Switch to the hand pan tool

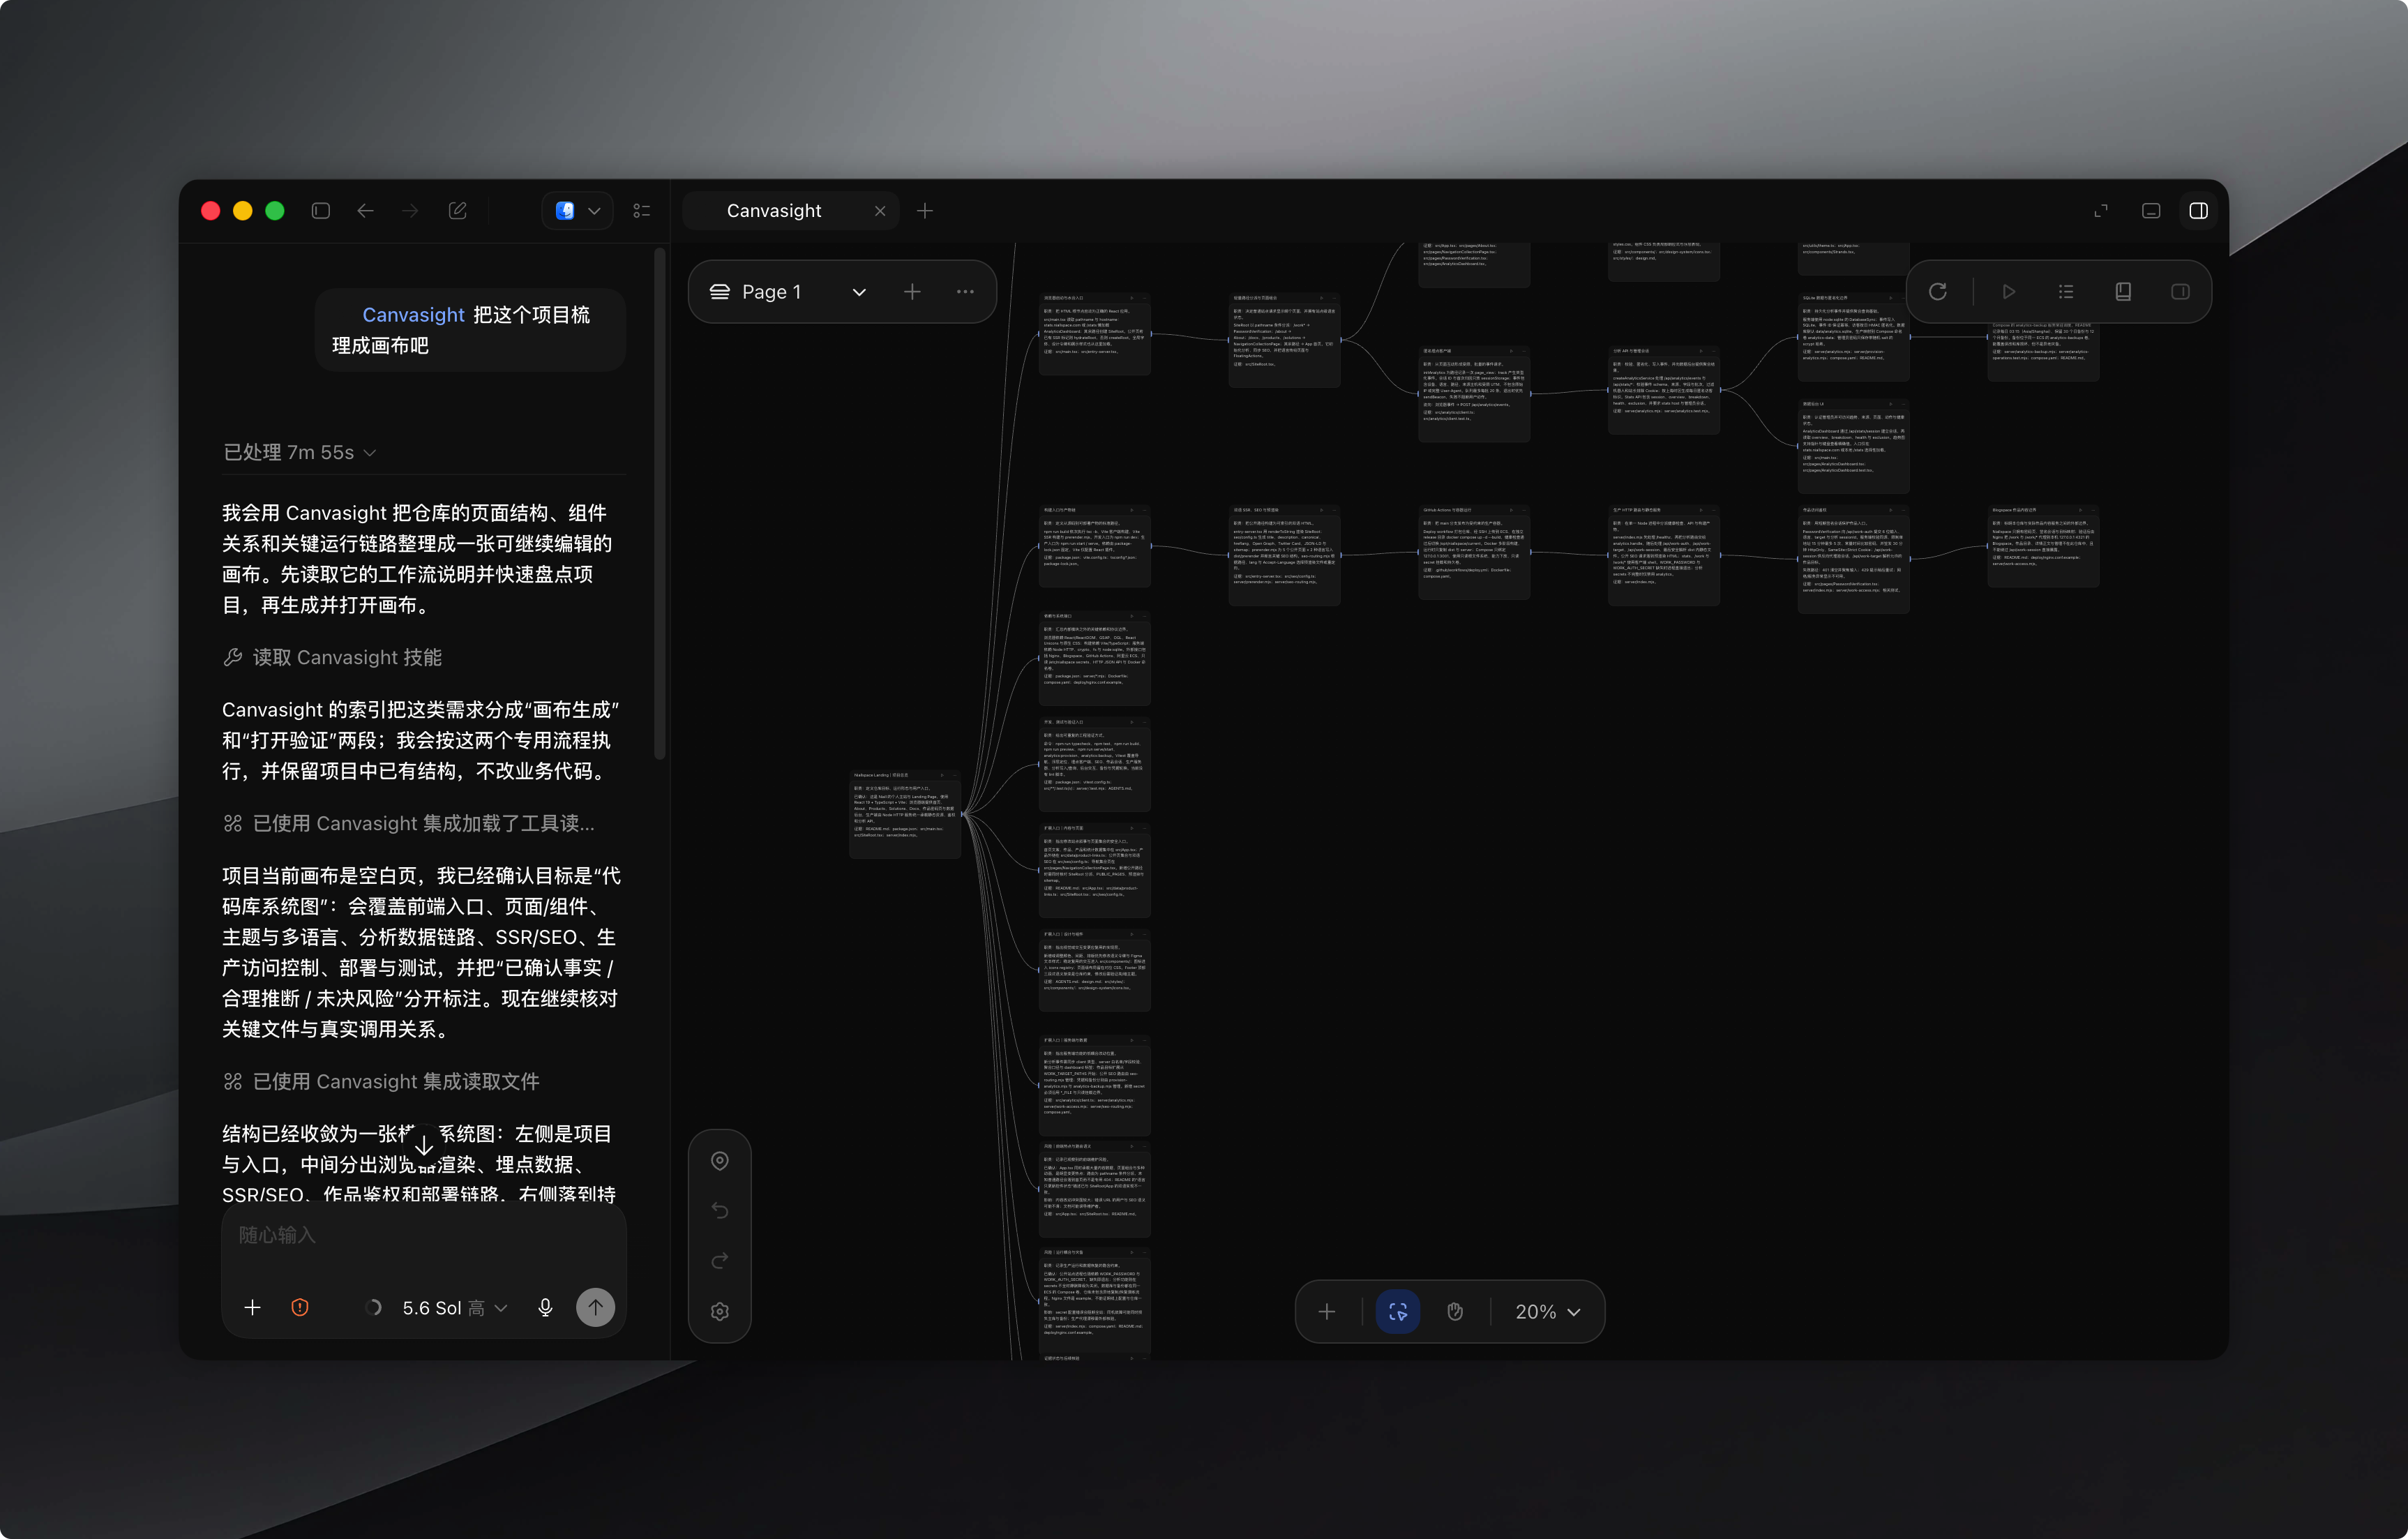coord(1455,1312)
